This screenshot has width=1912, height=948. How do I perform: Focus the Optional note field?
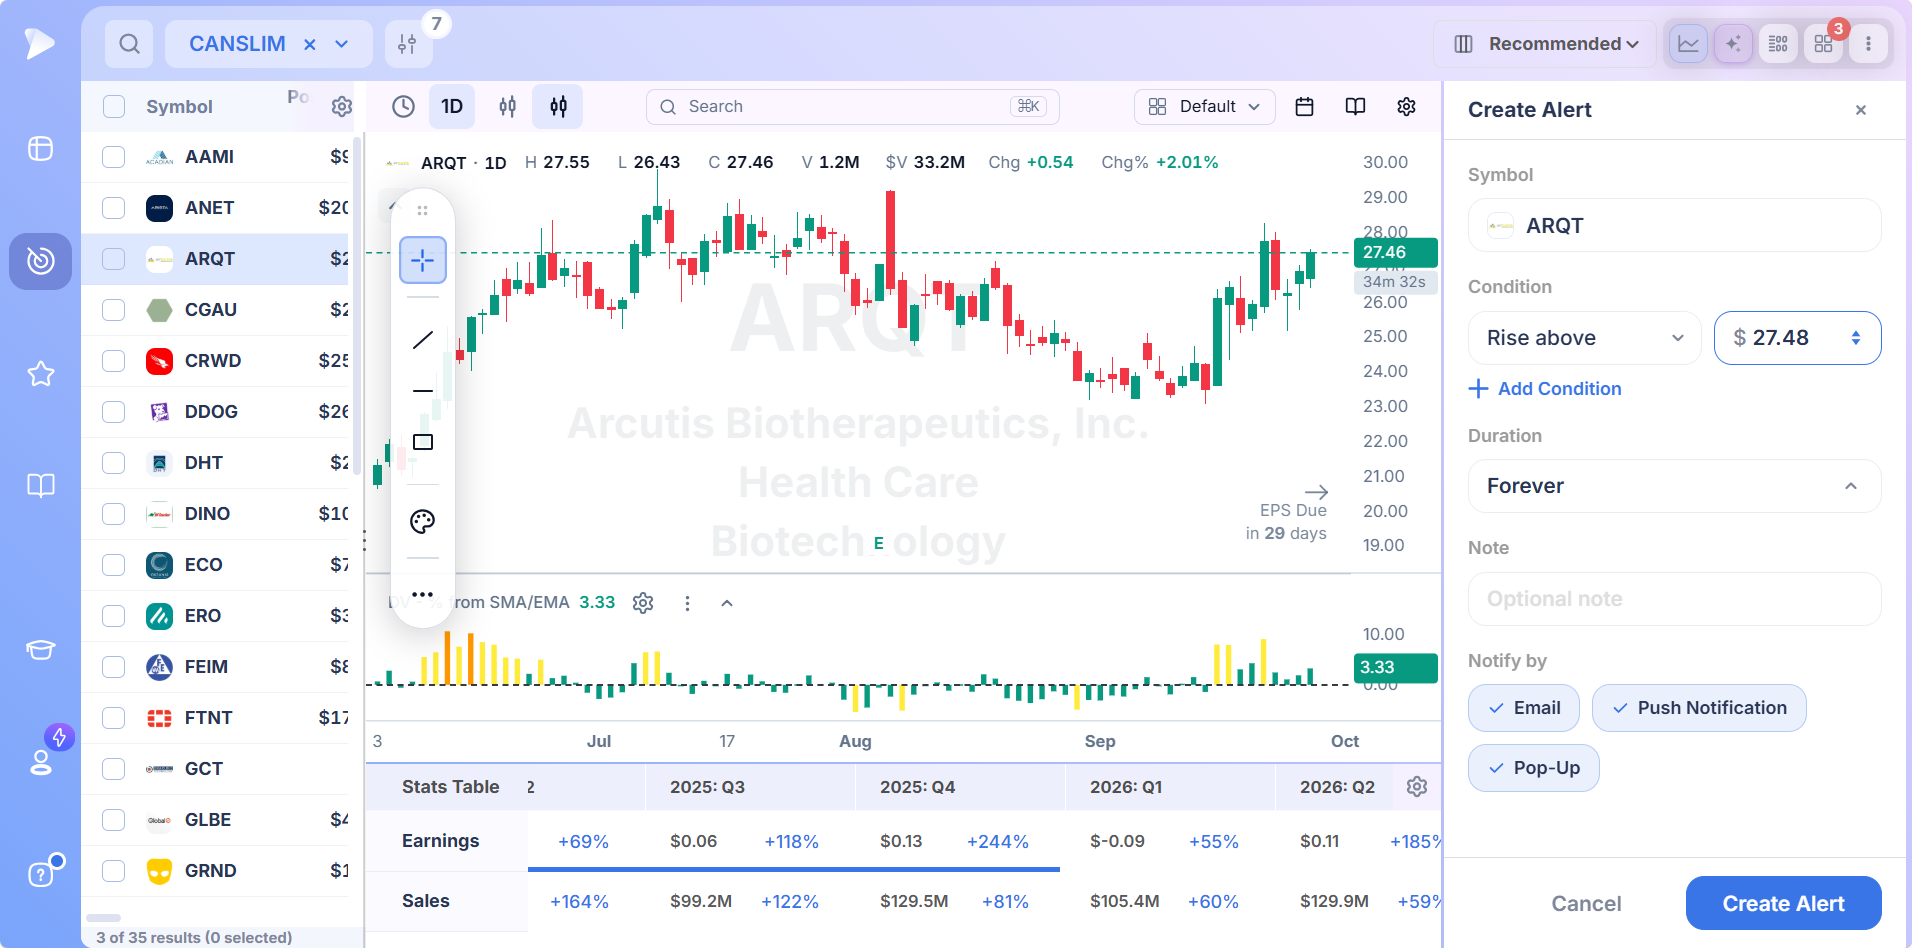pos(1675,599)
